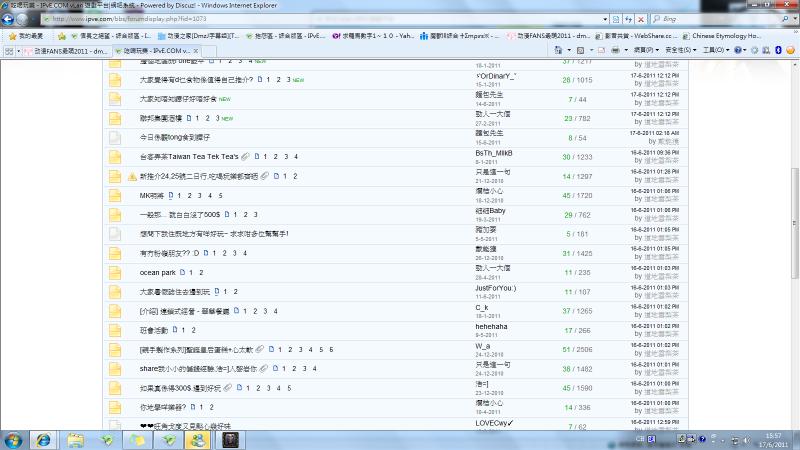
Task: Click the gear icon in command bar
Action: click(755, 50)
